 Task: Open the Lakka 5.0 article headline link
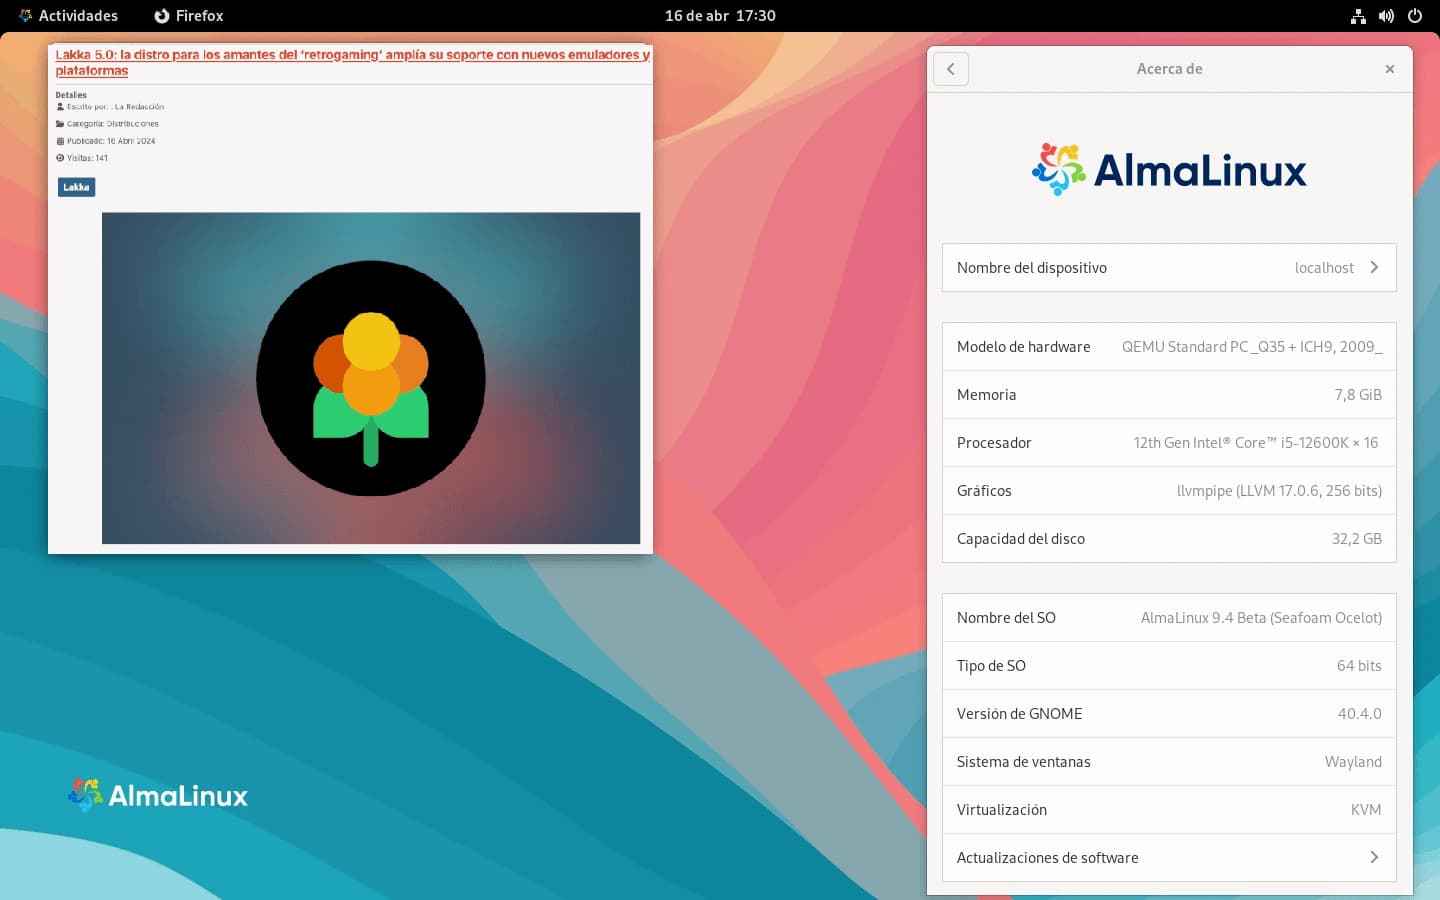coord(352,62)
